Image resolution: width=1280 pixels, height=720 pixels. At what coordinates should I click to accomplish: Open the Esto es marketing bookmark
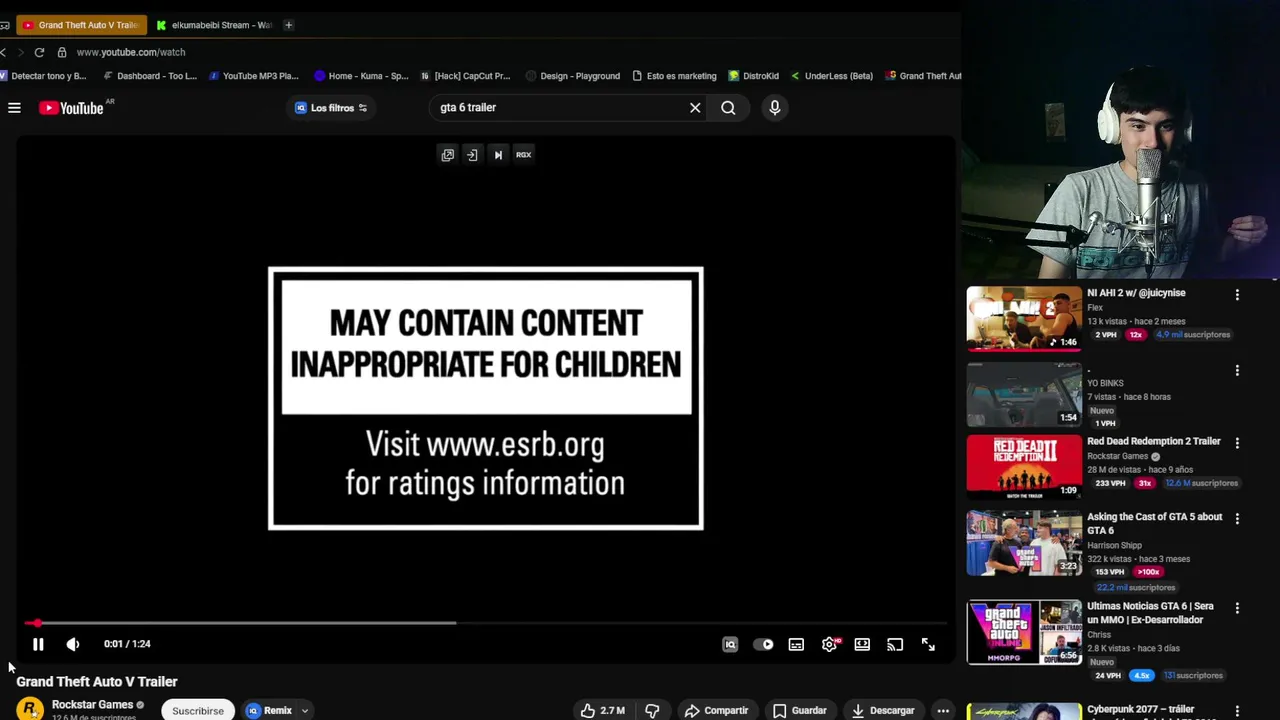pos(674,76)
